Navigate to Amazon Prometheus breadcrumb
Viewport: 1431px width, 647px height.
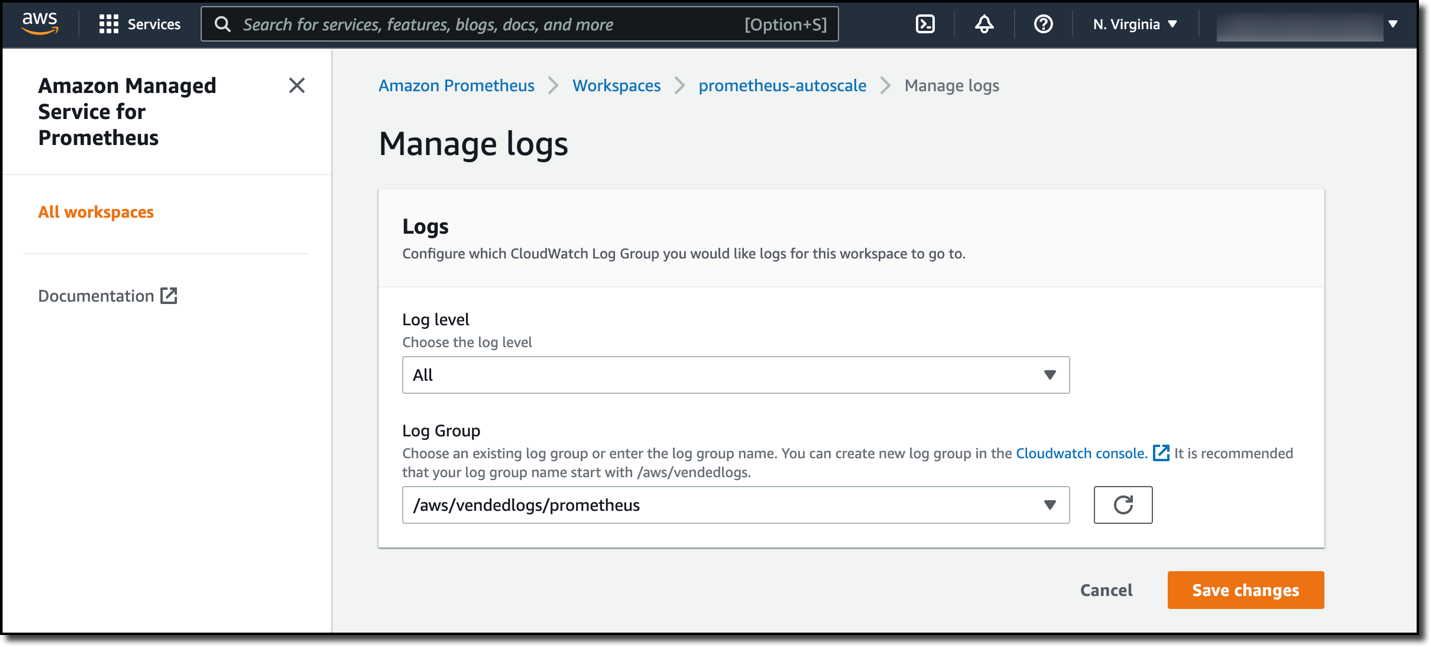pyautogui.click(x=456, y=86)
